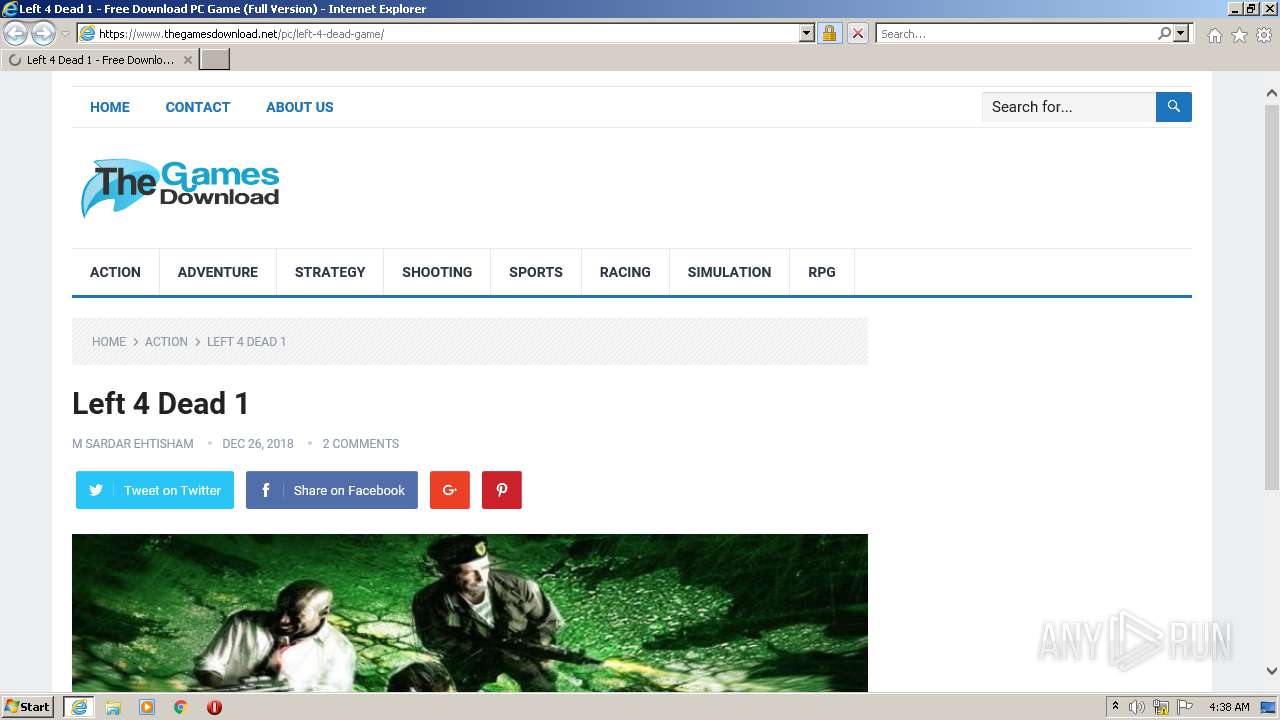Open the CONTACT page link

[198, 107]
